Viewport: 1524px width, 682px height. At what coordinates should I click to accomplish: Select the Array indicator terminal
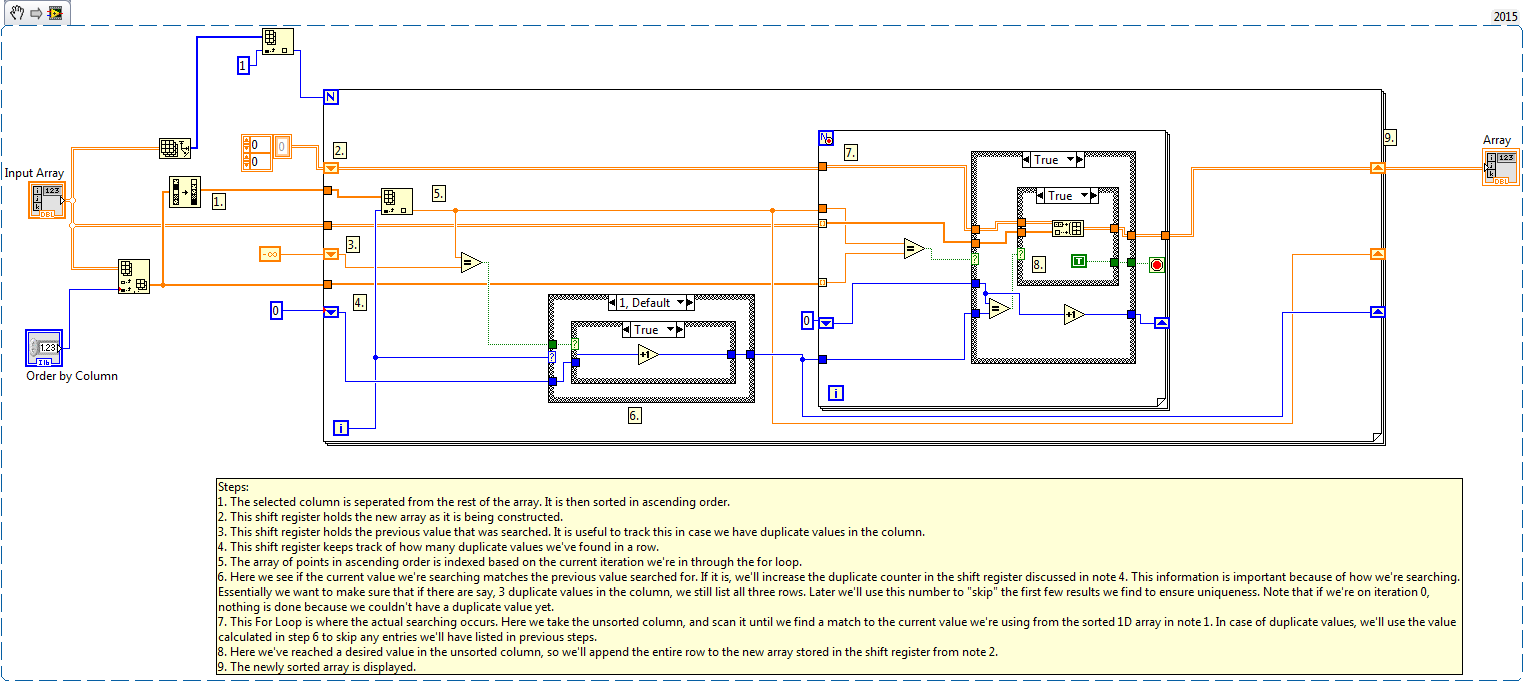(x=1499, y=167)
